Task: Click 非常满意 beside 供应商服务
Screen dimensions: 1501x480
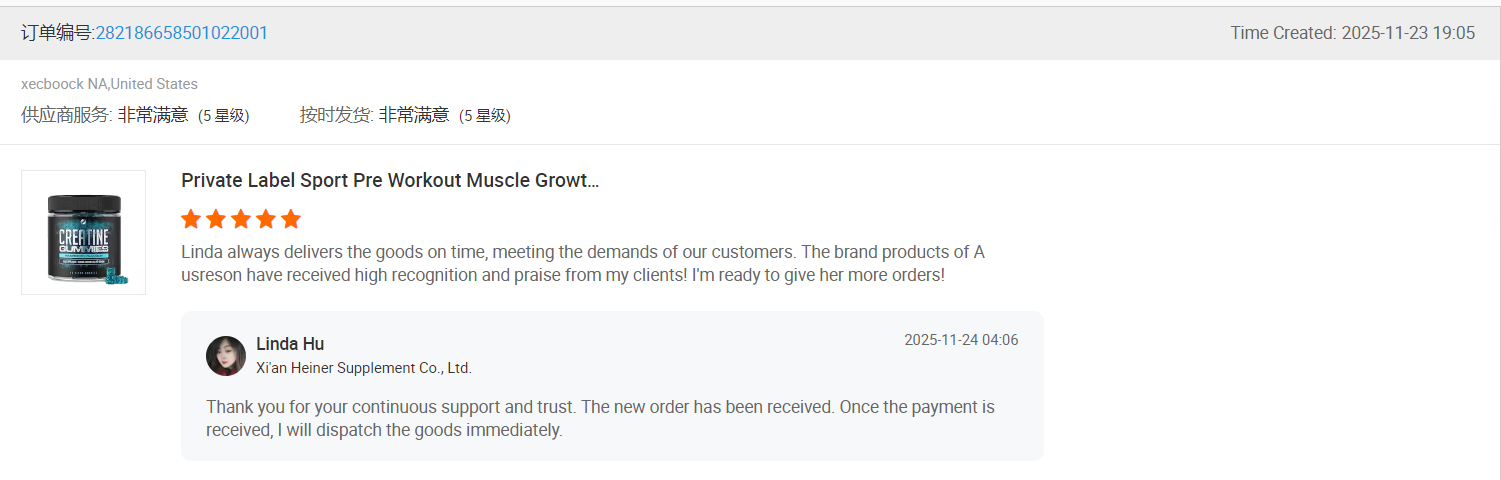Action: pos(153,115)
